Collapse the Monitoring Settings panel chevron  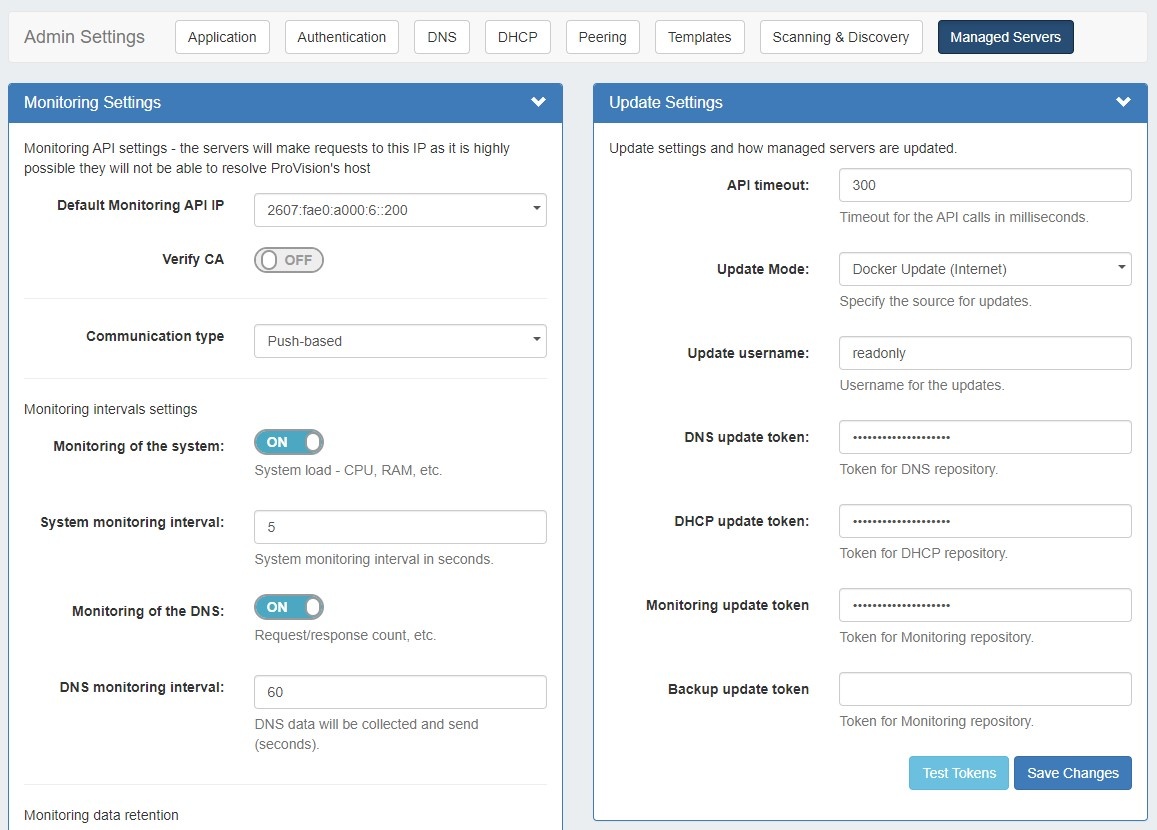(538, 102)
